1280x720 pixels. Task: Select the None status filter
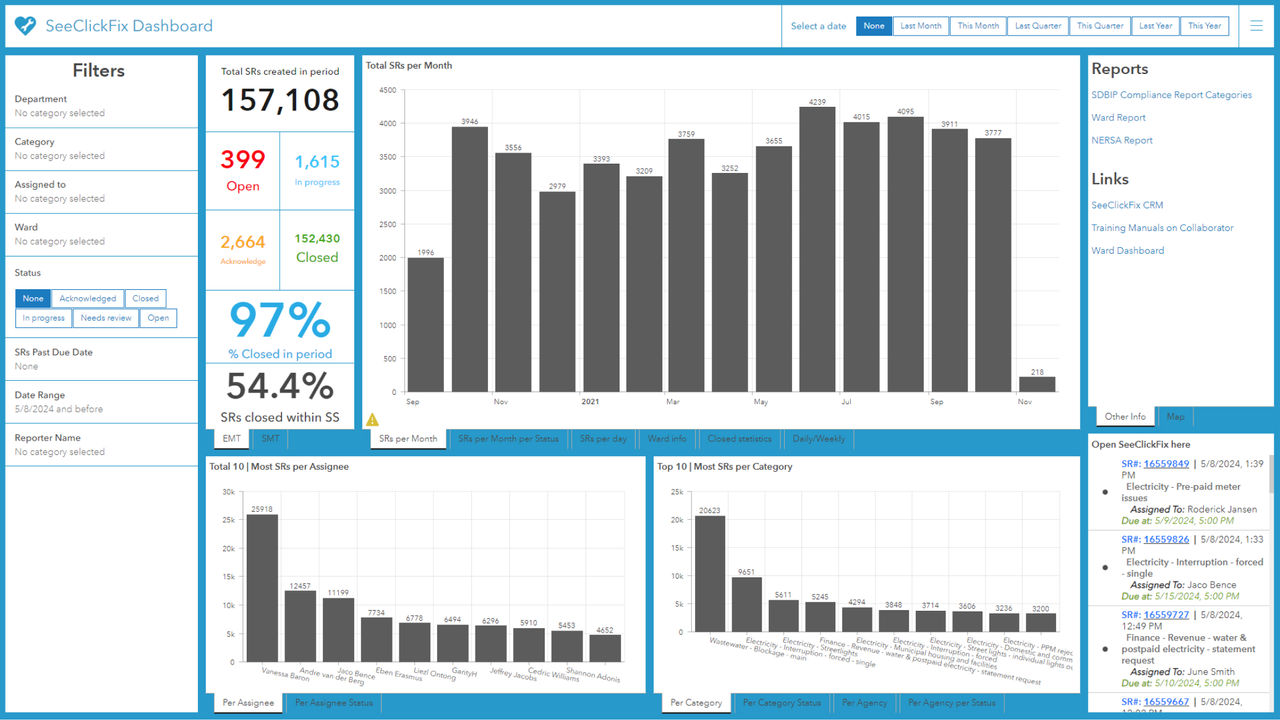33,298
